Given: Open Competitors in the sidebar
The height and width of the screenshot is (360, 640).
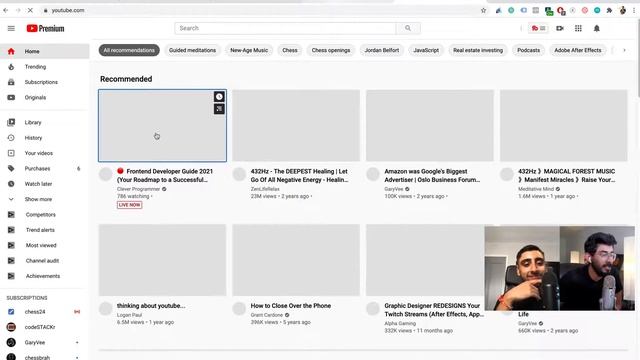Looking at the screenshot, I should (x=44, y=215).
